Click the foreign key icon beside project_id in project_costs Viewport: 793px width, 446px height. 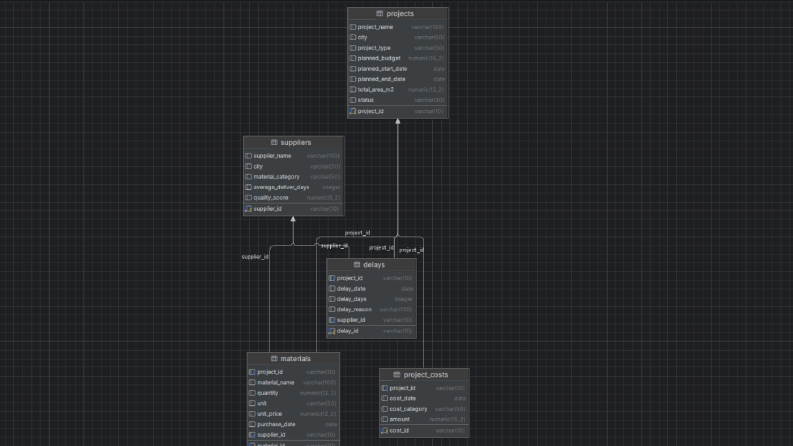(x=384, y=388)
